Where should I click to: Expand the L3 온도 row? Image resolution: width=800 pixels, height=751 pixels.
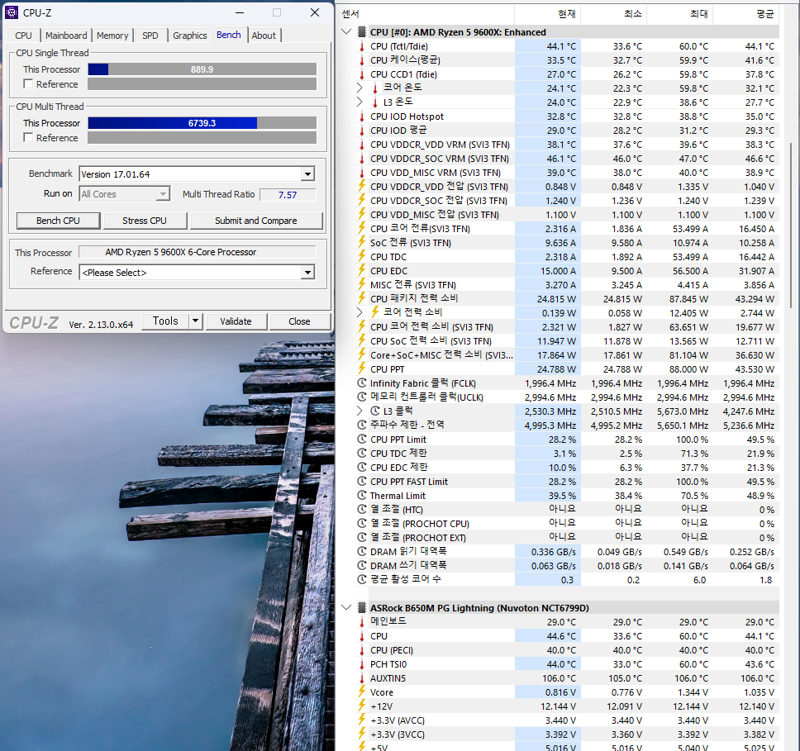pyautogui.click(x=360, y=103)
